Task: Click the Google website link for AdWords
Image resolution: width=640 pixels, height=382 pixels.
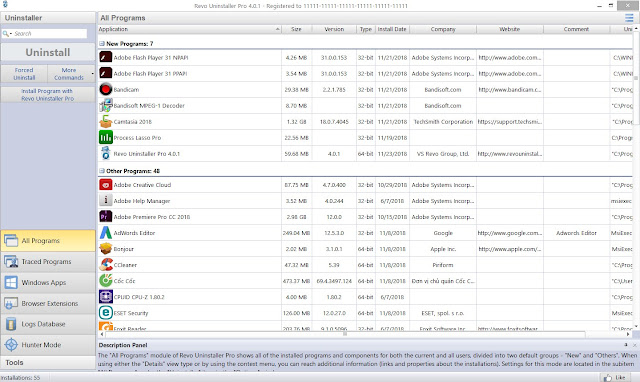Action: point(510,233)
